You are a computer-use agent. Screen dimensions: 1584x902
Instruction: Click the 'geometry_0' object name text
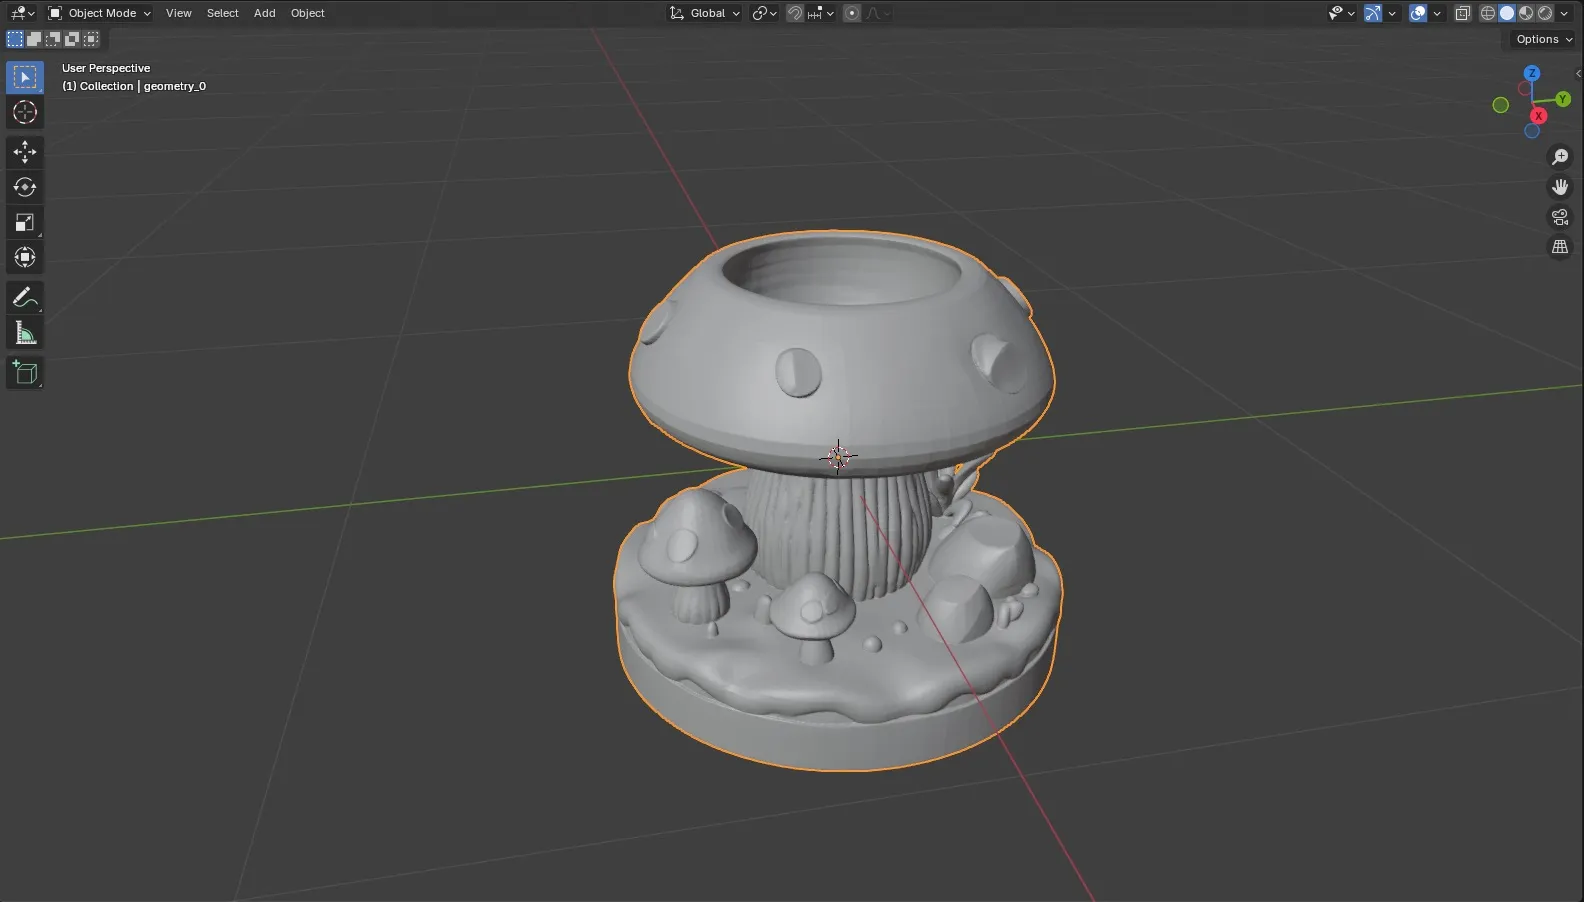pos(175,86)
